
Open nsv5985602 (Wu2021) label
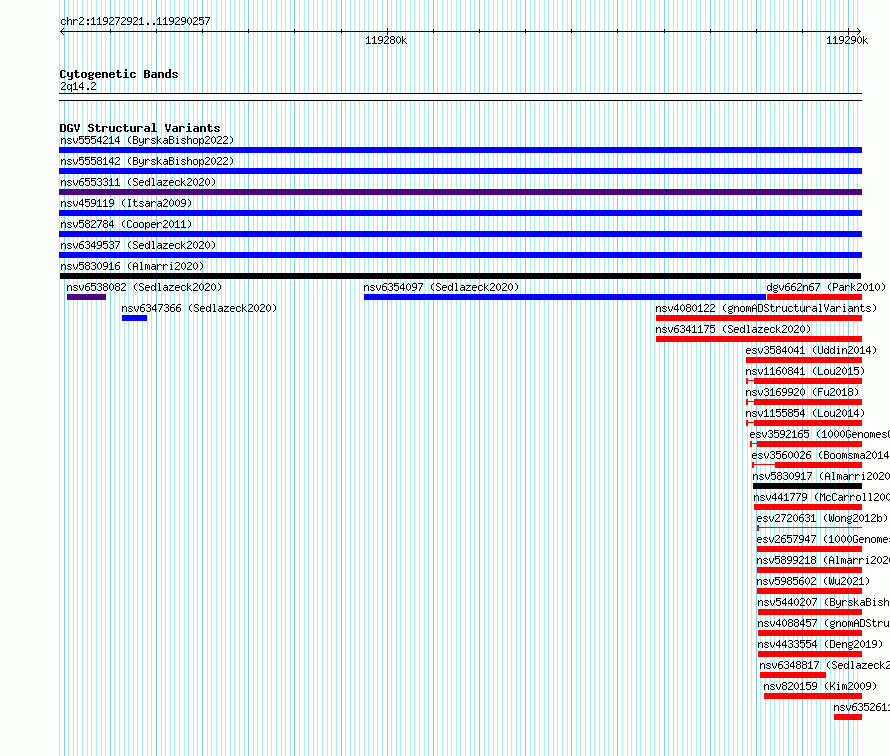(x=813, y=581)
